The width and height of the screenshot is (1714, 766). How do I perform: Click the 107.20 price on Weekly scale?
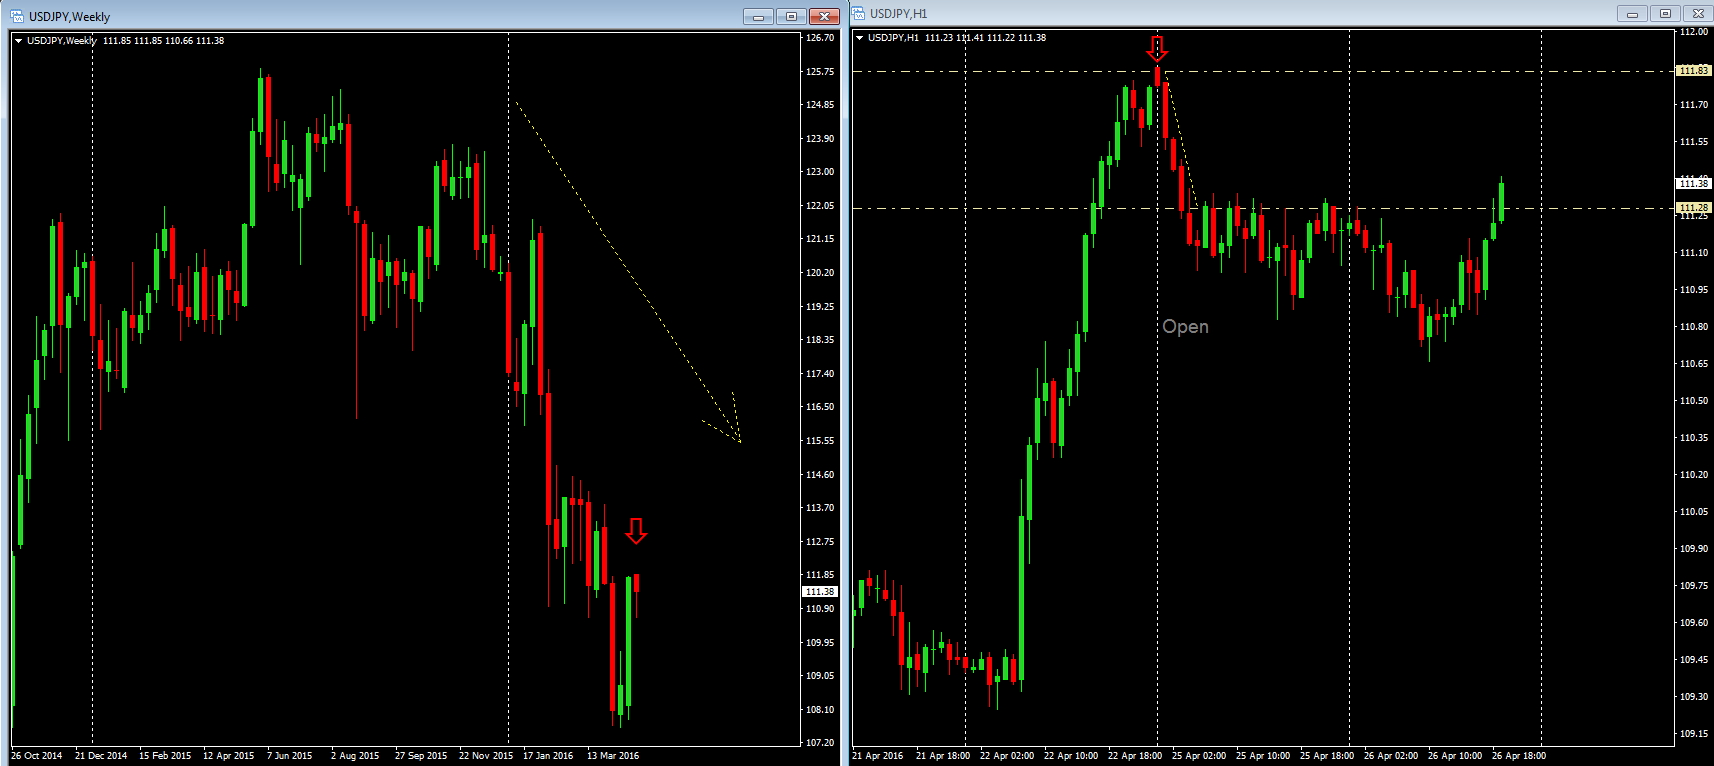tap(820, 743)
